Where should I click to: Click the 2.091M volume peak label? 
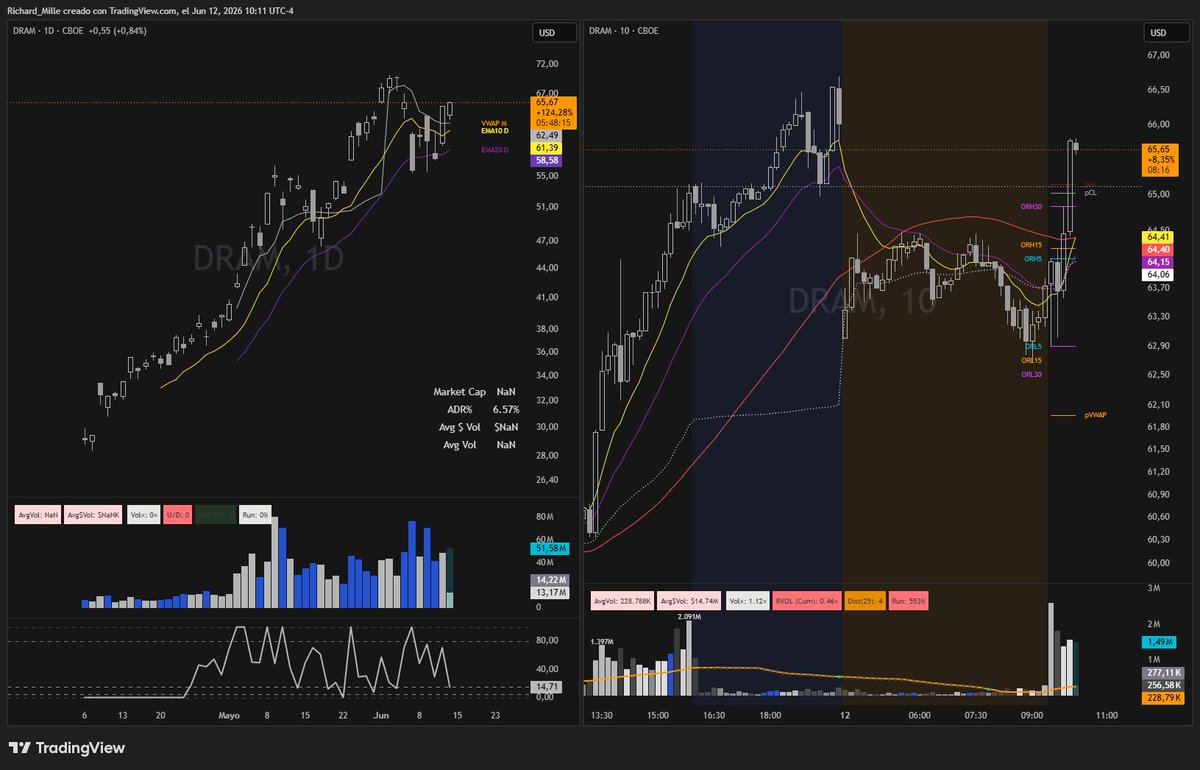pos(689,617)
